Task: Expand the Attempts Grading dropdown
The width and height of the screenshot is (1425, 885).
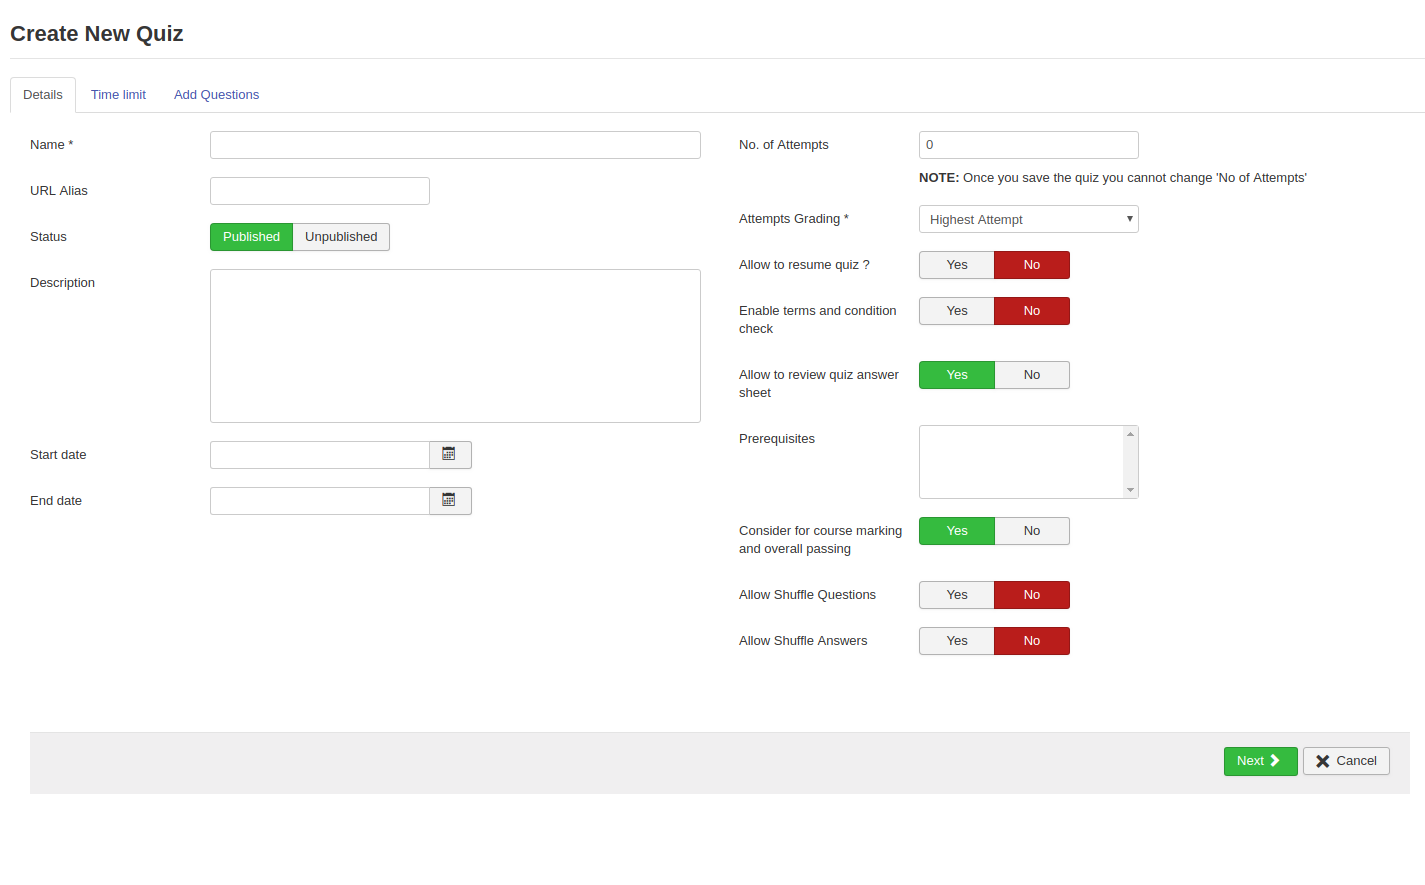Action: tap(1027, 220)
